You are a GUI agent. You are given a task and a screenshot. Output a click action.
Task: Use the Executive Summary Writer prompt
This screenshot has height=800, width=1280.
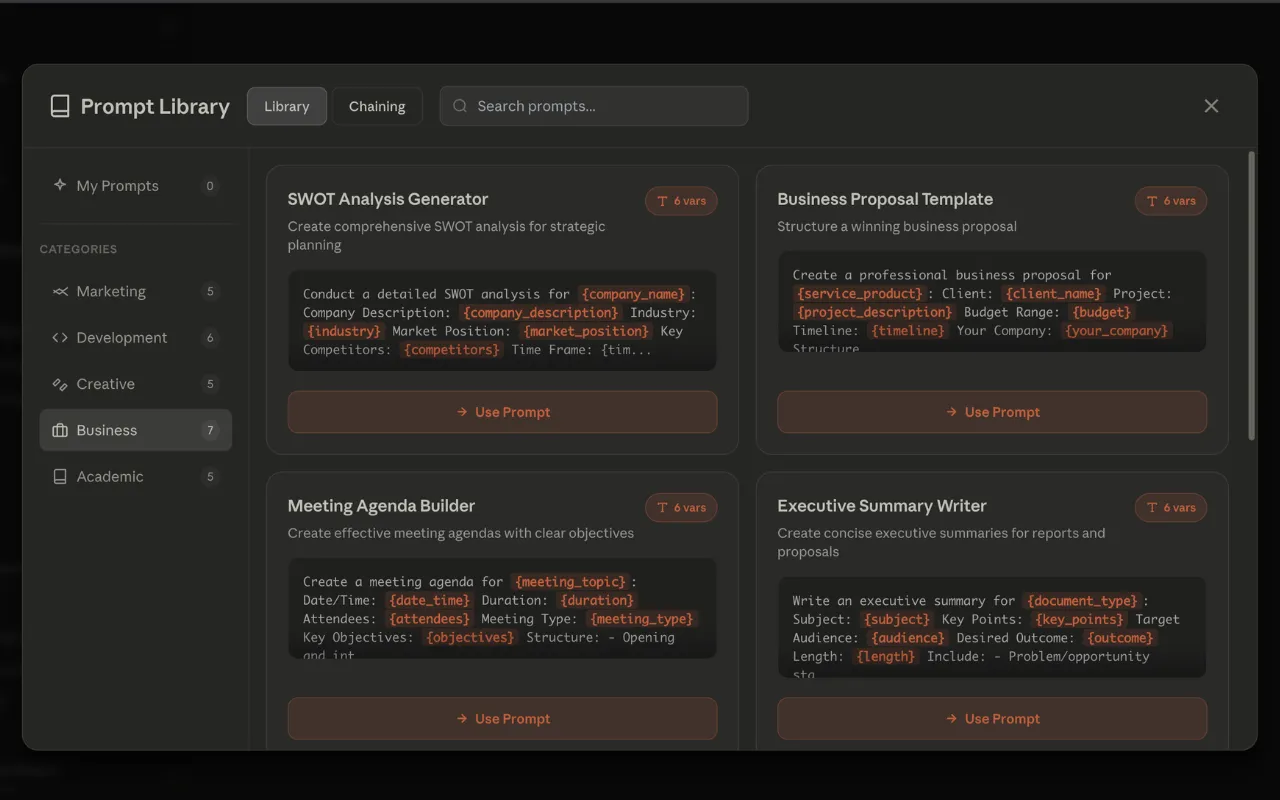click(x=992, y=719)
